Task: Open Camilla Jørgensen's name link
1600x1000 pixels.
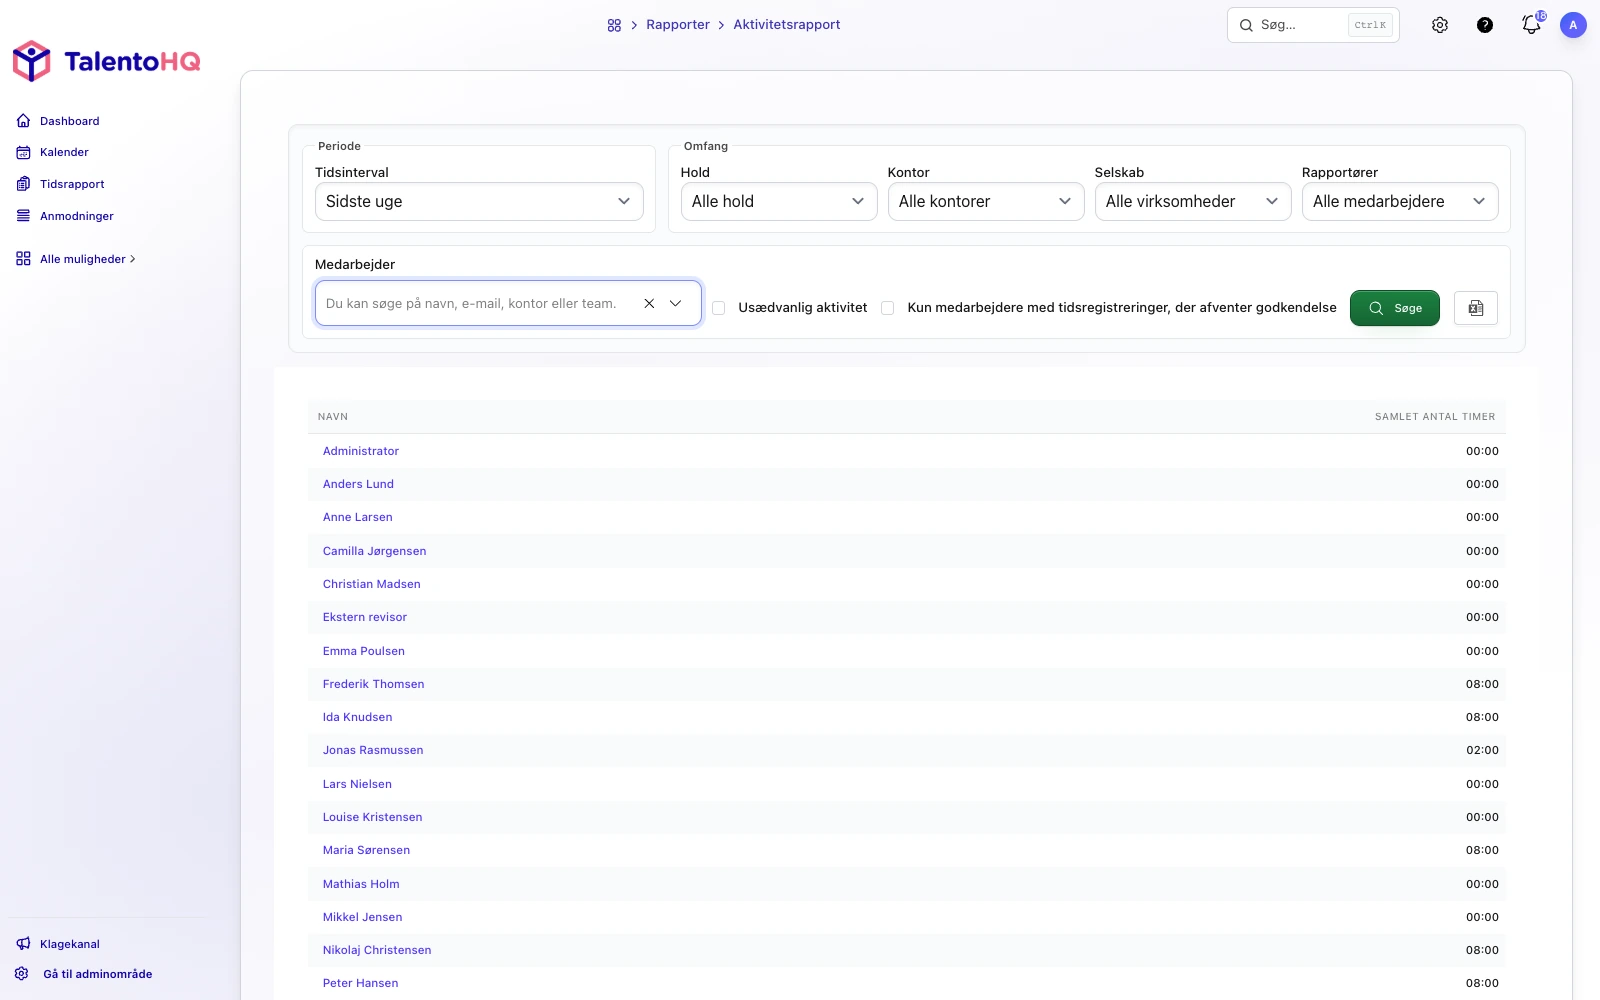Action: (375, 551)
